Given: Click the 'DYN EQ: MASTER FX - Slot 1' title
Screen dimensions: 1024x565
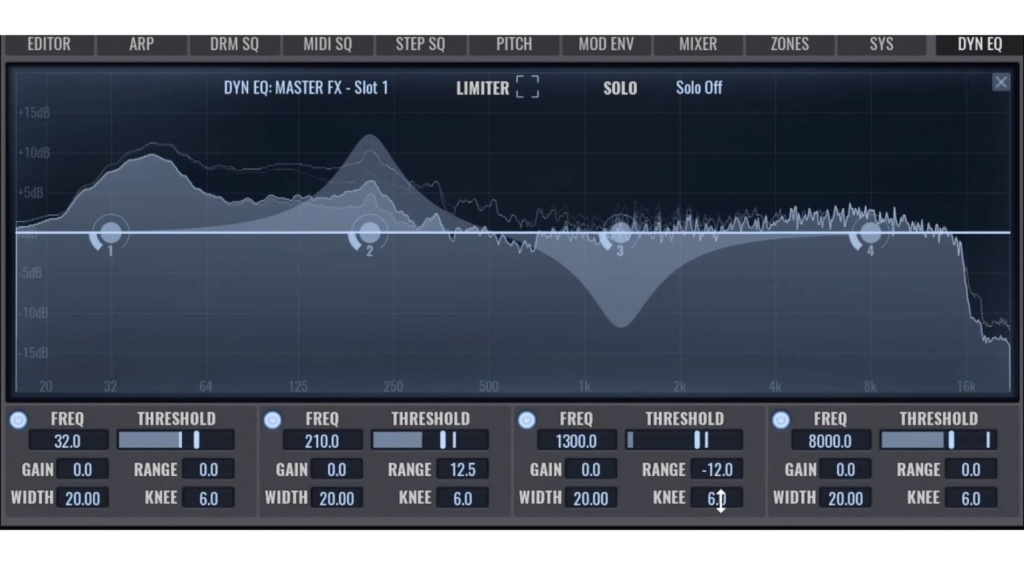Looking at the screenshot, I should click(x=306, y=88).
